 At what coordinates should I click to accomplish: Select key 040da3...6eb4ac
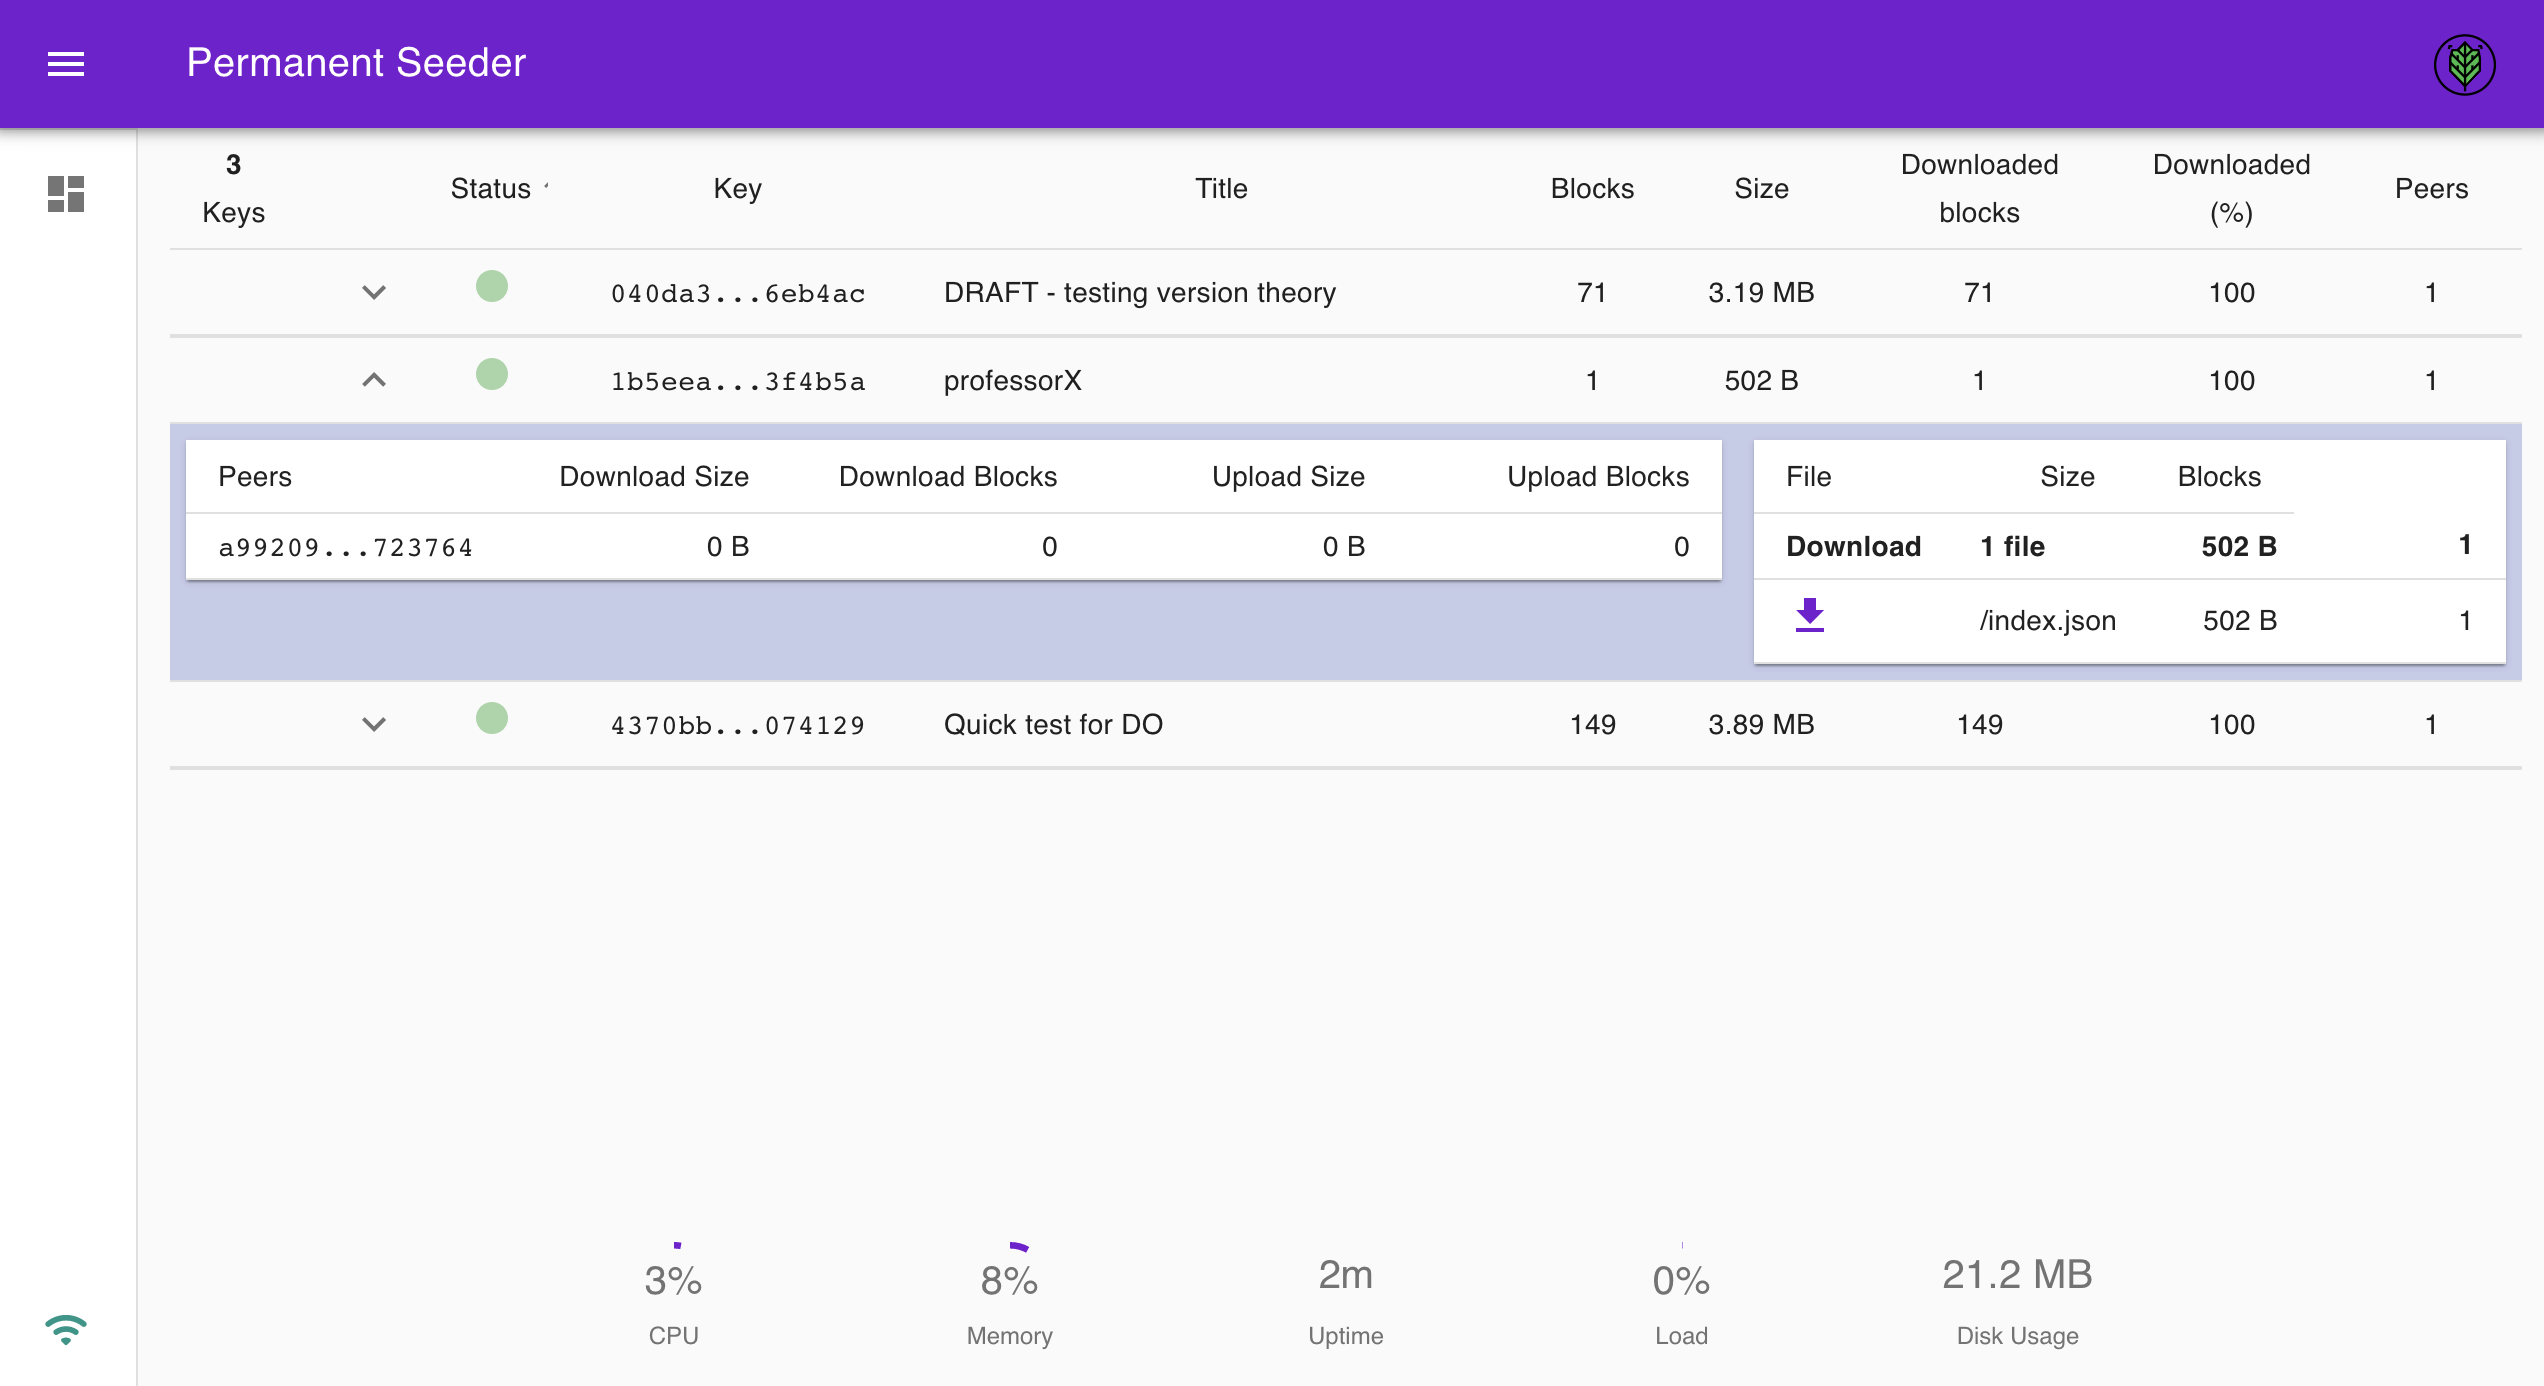pyautogui.click(x=738, y=294)
